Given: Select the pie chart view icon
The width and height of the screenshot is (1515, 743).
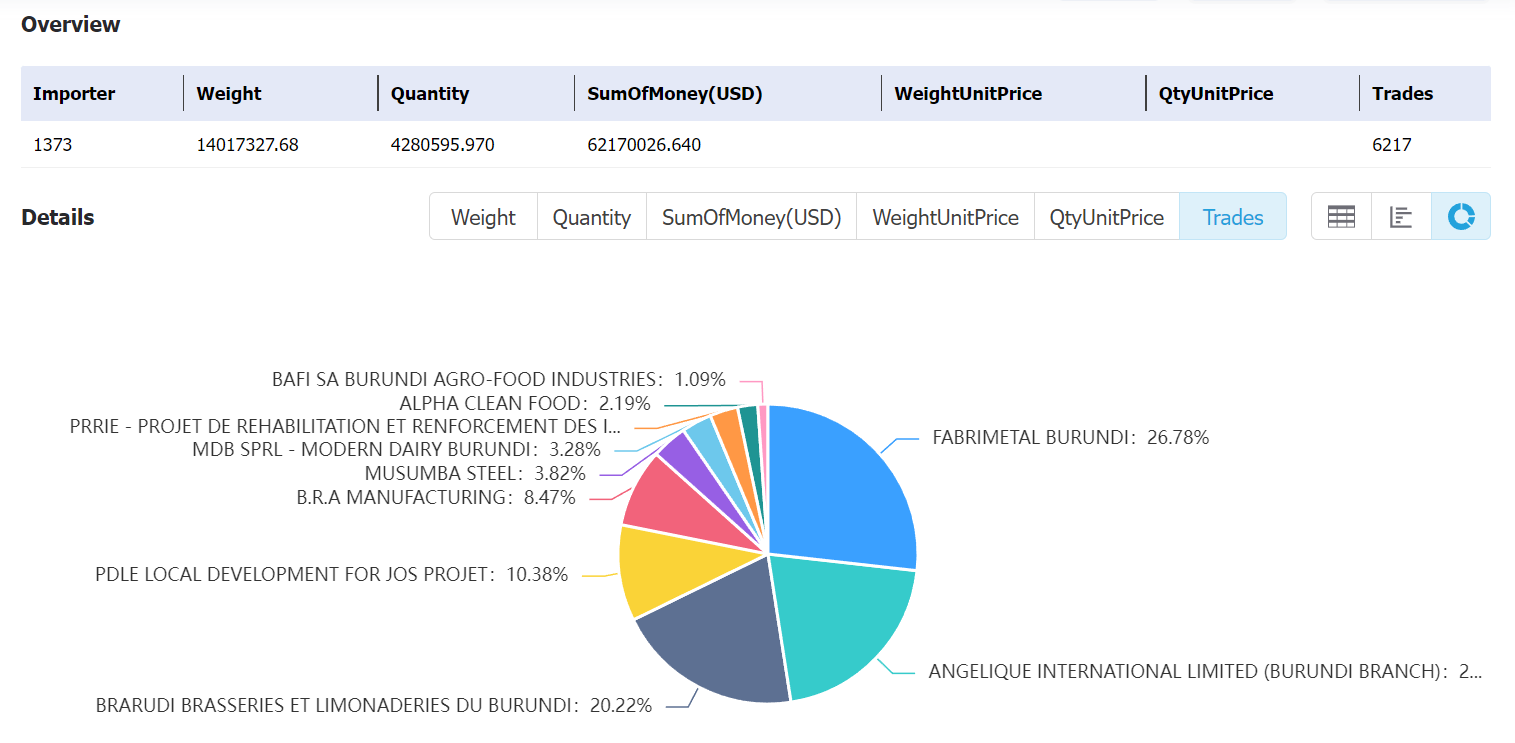Looking at the screenshot, I should (1461, 216).
